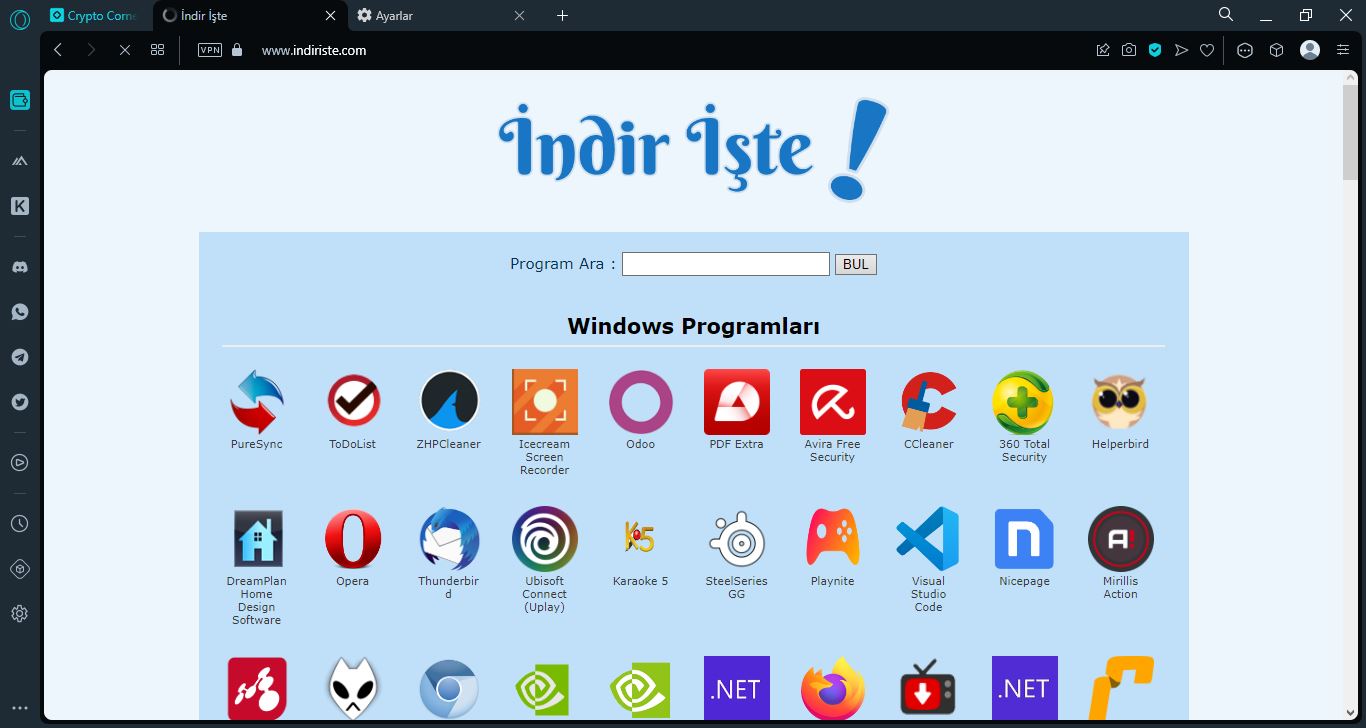Viewport: 1366px width, 728px height.
Task: Open the sidebar three-dots menu
Action: pyautogui.click(x=19, y=708)
